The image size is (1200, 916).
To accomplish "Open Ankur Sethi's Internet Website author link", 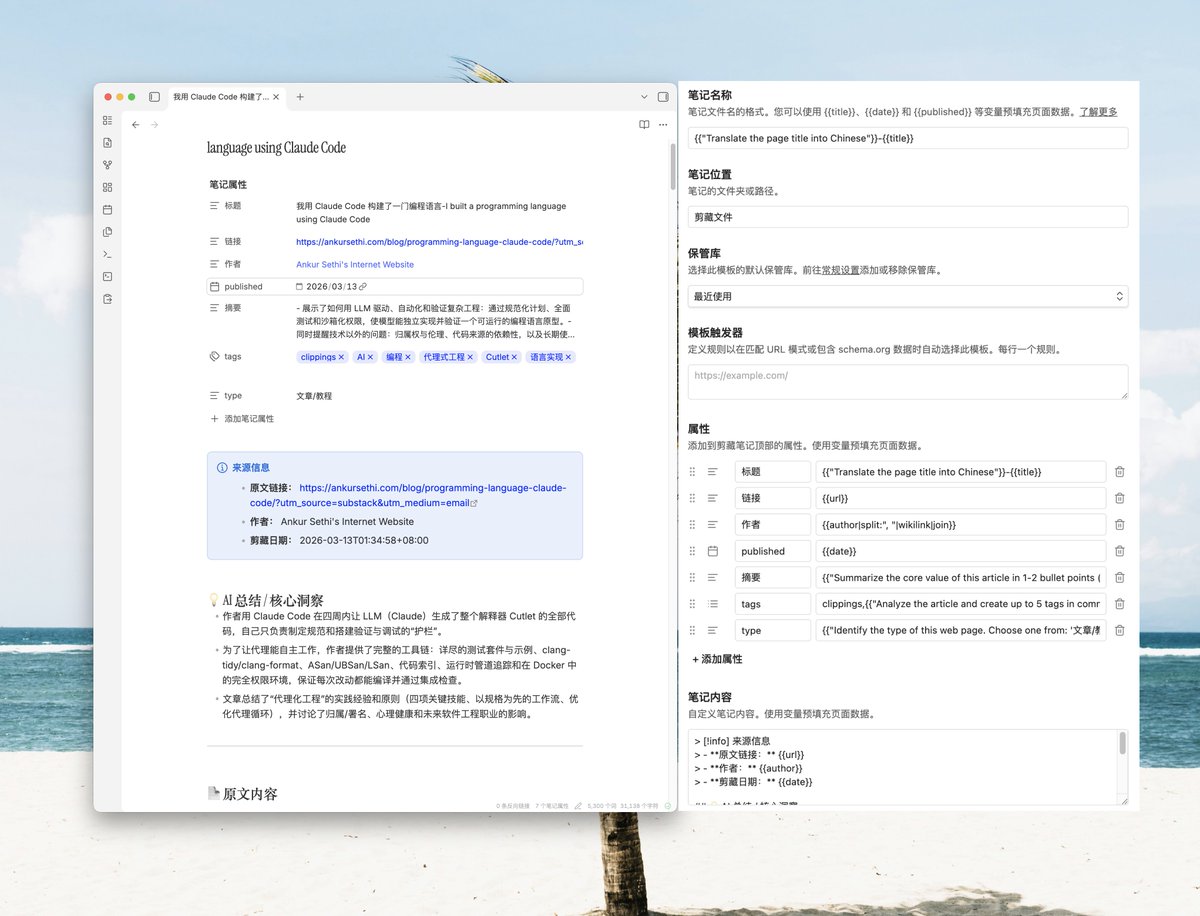I will tap(355, 265).
